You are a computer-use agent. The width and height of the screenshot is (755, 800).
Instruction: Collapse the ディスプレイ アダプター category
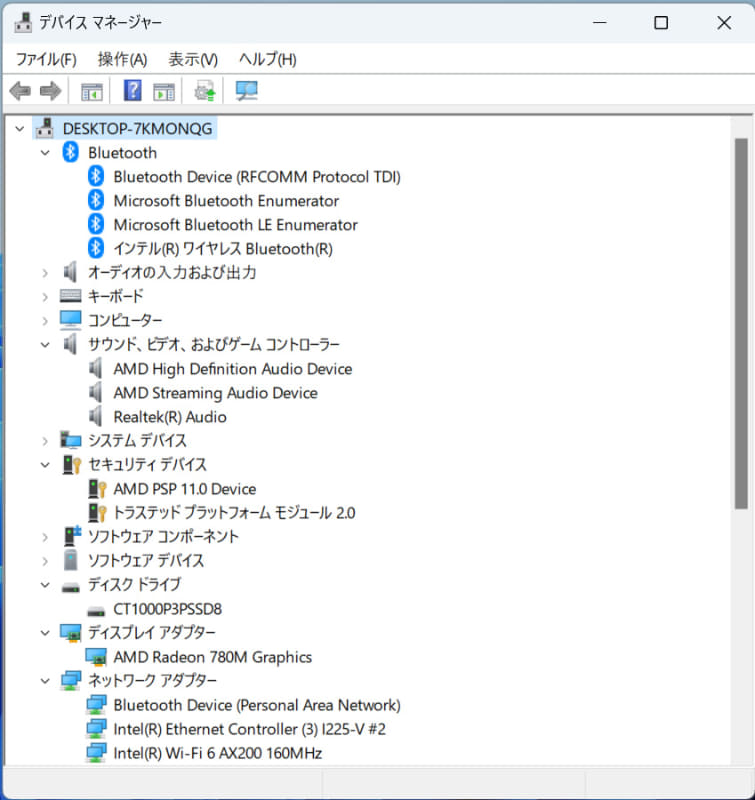pos(45,633)
